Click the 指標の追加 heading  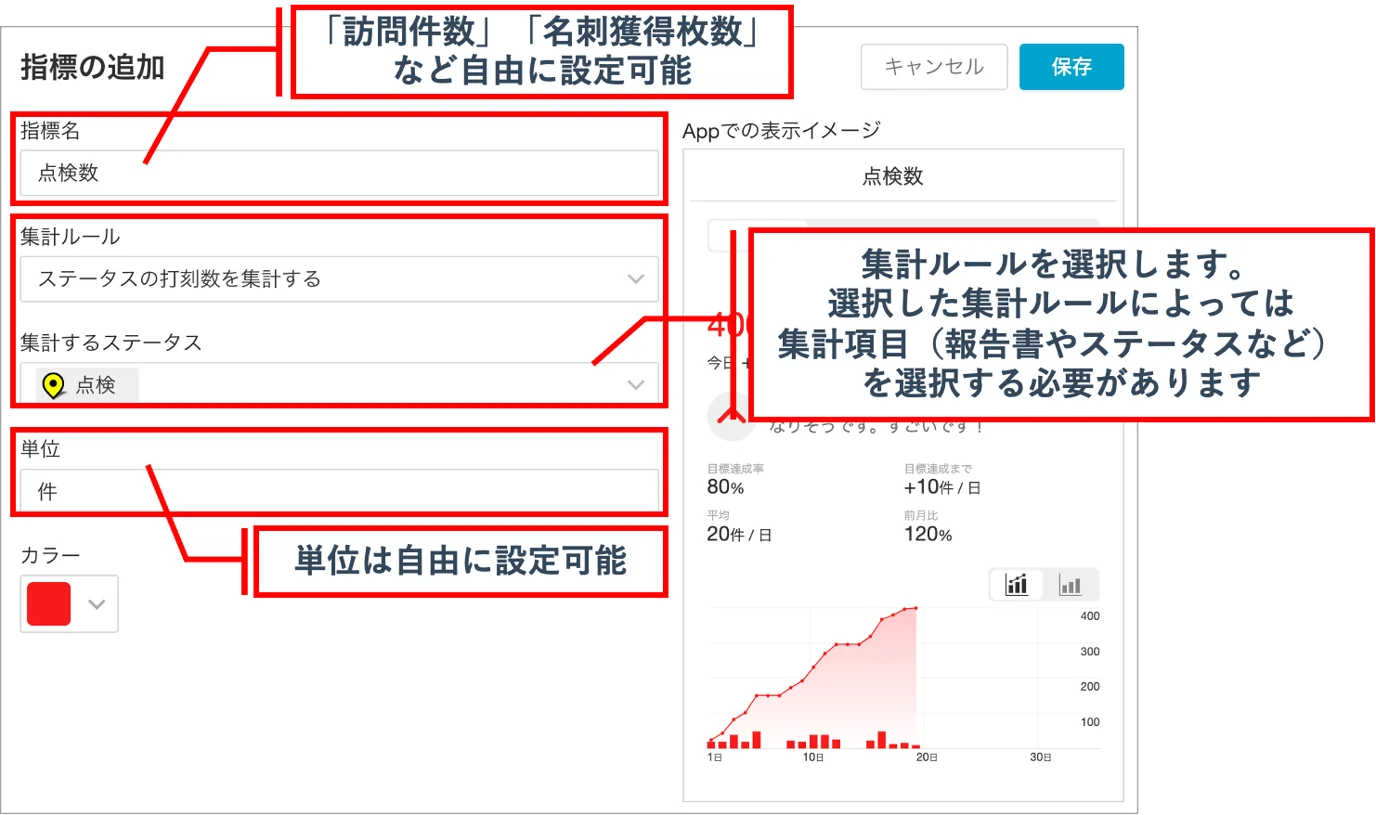click(x=92, y=67)
